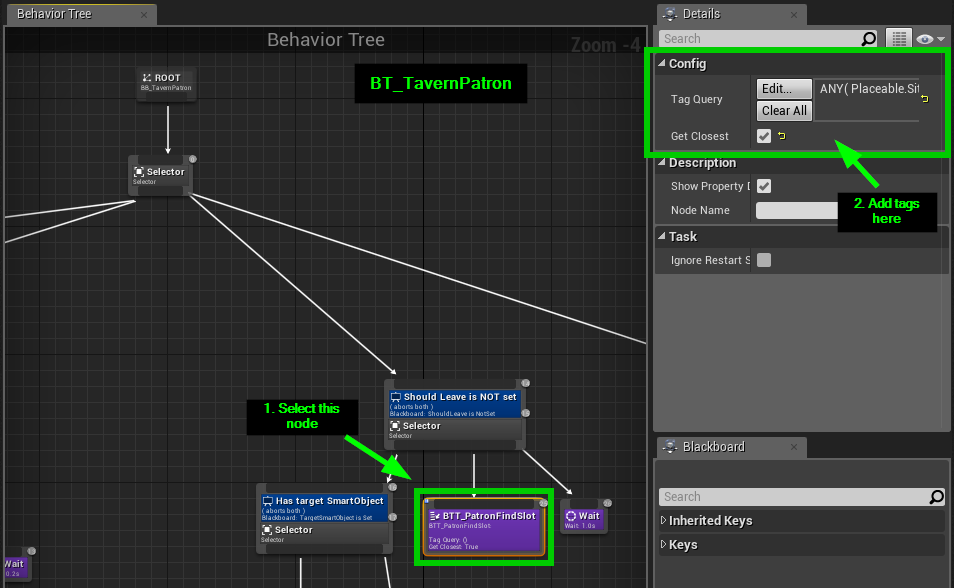
Task: Select the Wait 1.0s task node
Action: 583,519
